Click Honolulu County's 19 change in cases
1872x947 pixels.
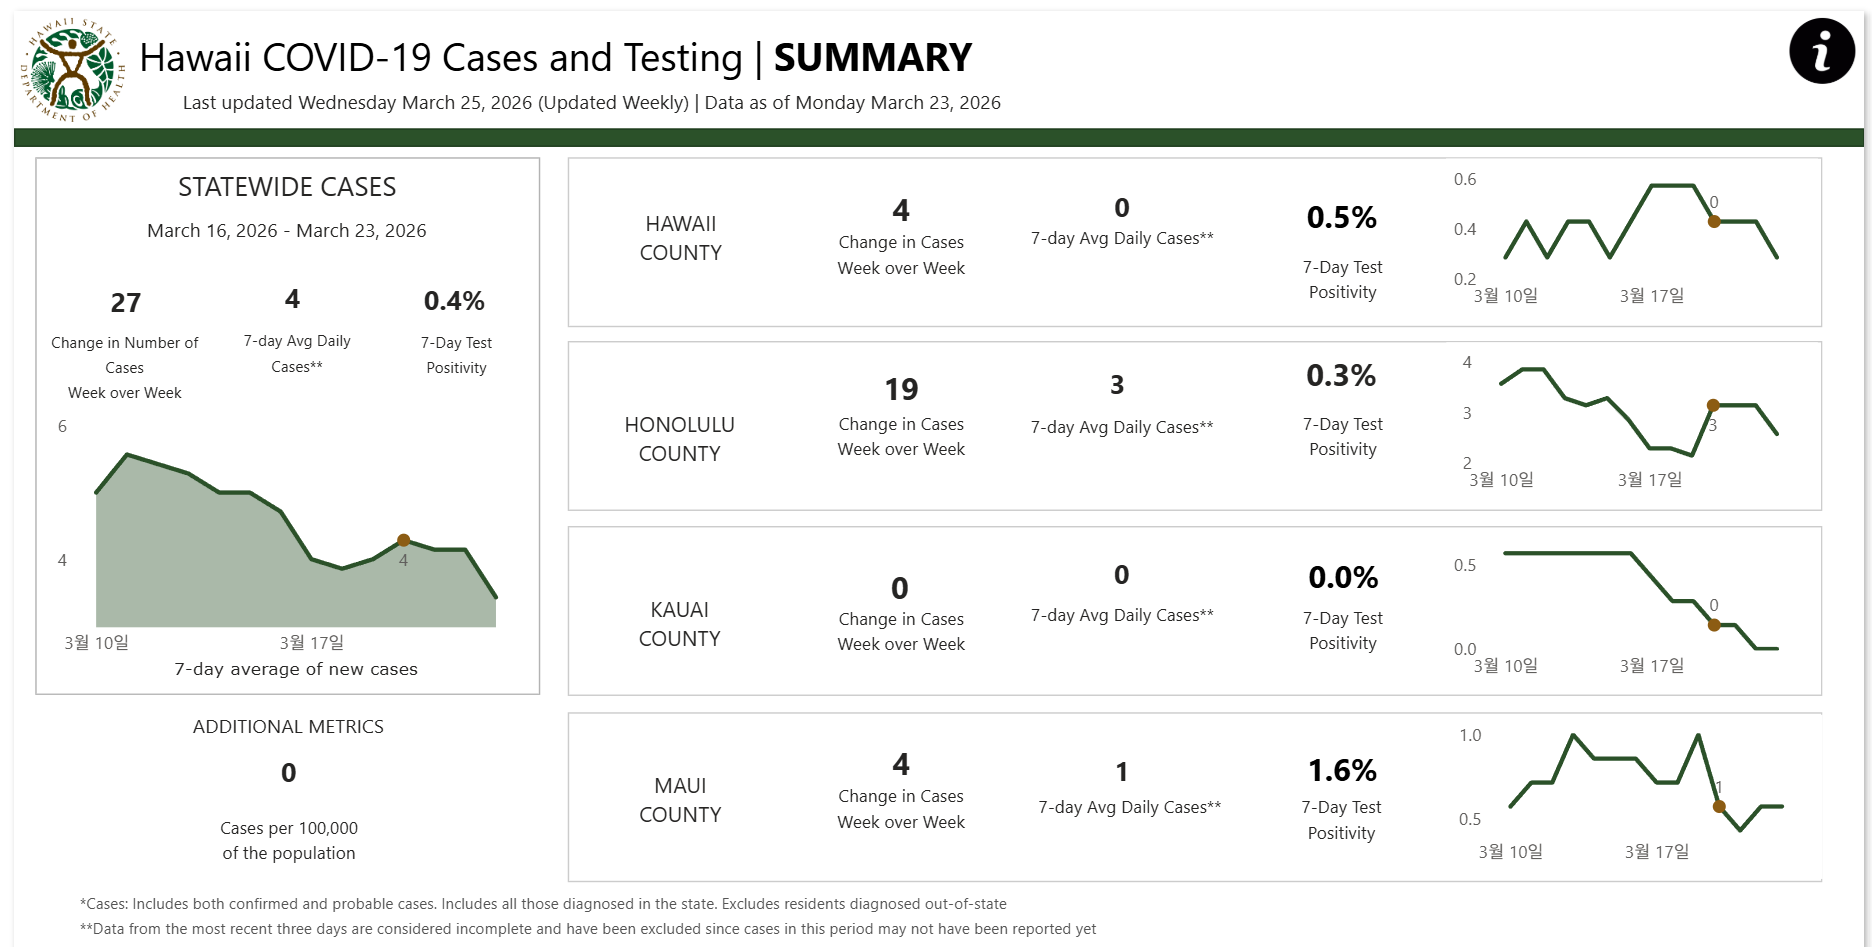pos(901,389)
